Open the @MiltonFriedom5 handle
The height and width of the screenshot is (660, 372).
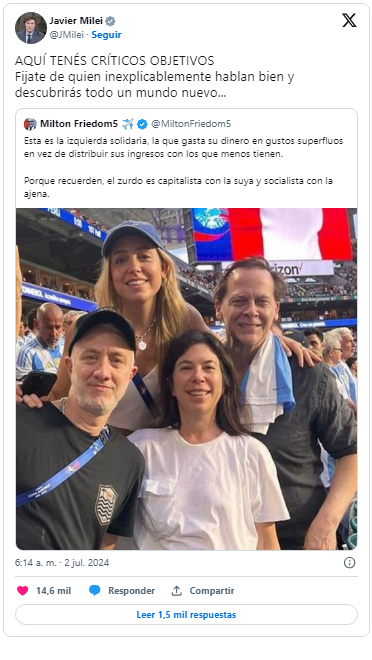pyautogui.click(x=191, y=124)
